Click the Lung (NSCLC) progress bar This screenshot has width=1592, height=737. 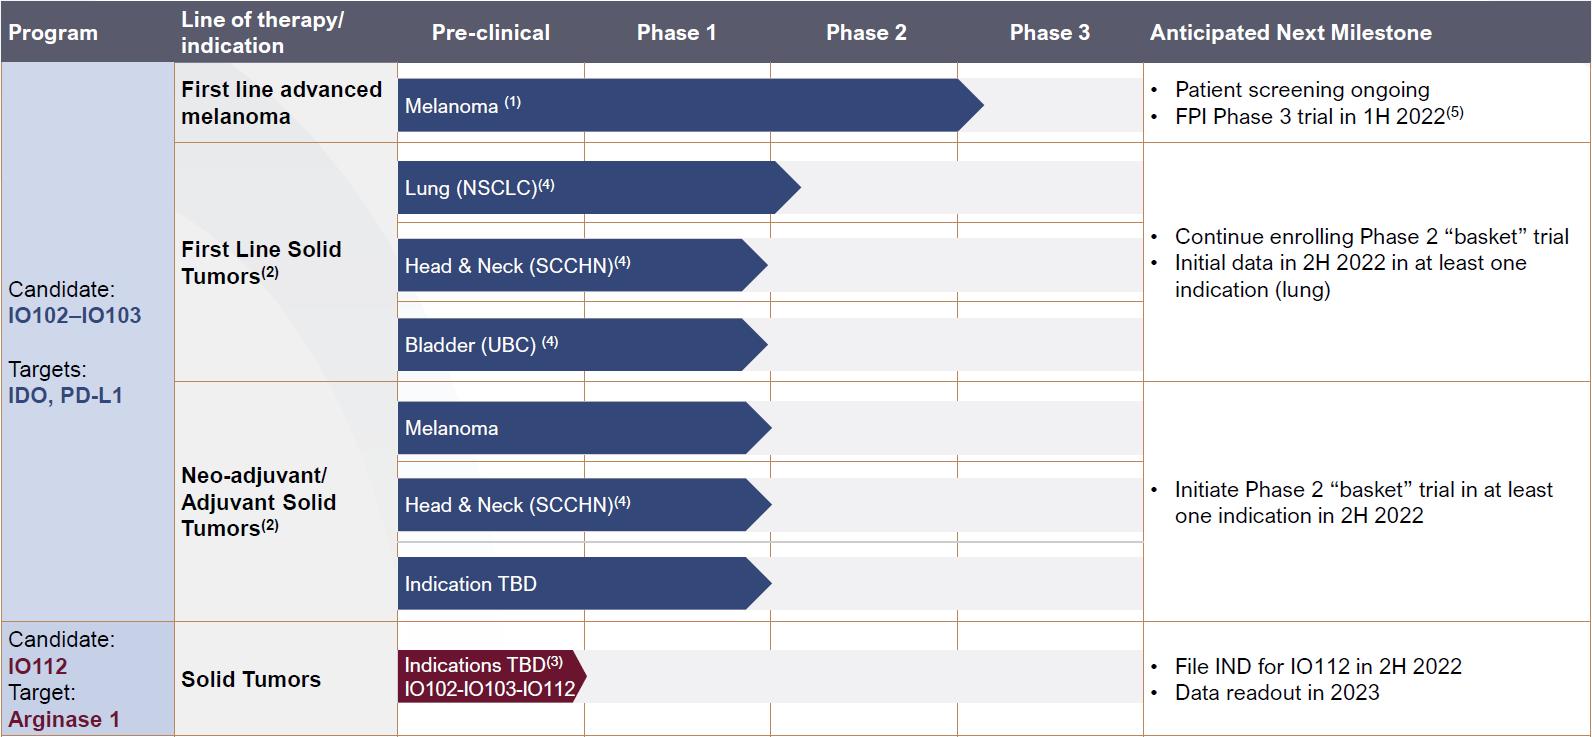(590, 188)
